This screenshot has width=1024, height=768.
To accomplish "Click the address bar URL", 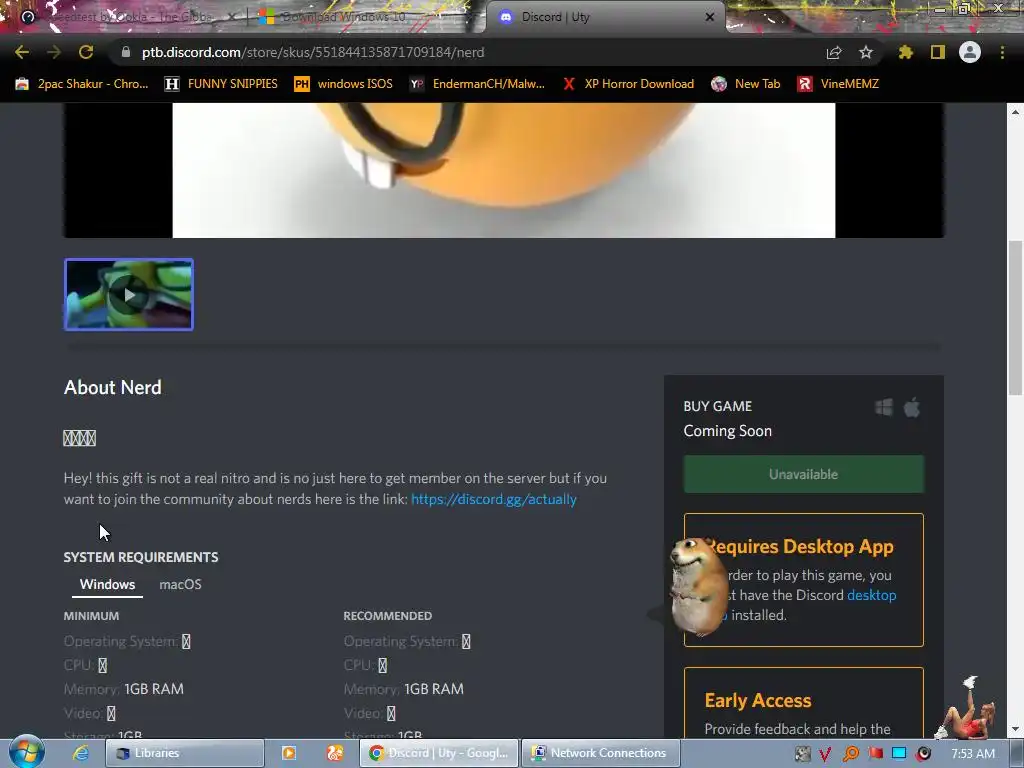I will [313, 52].
